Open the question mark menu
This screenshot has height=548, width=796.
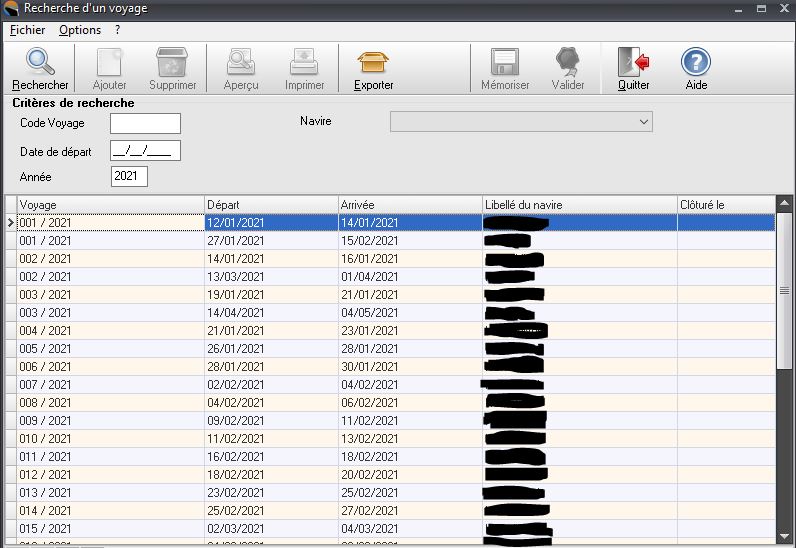[x=117, y=30]
